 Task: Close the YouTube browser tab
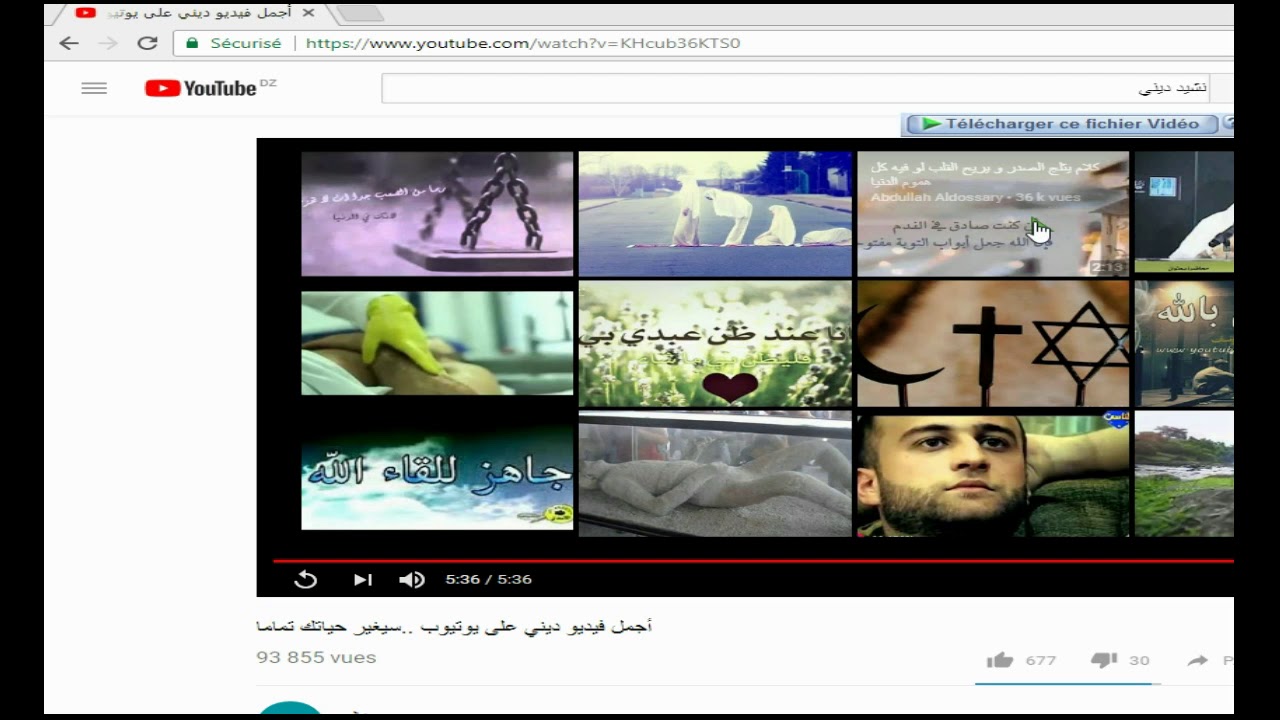tap(308, 13)
